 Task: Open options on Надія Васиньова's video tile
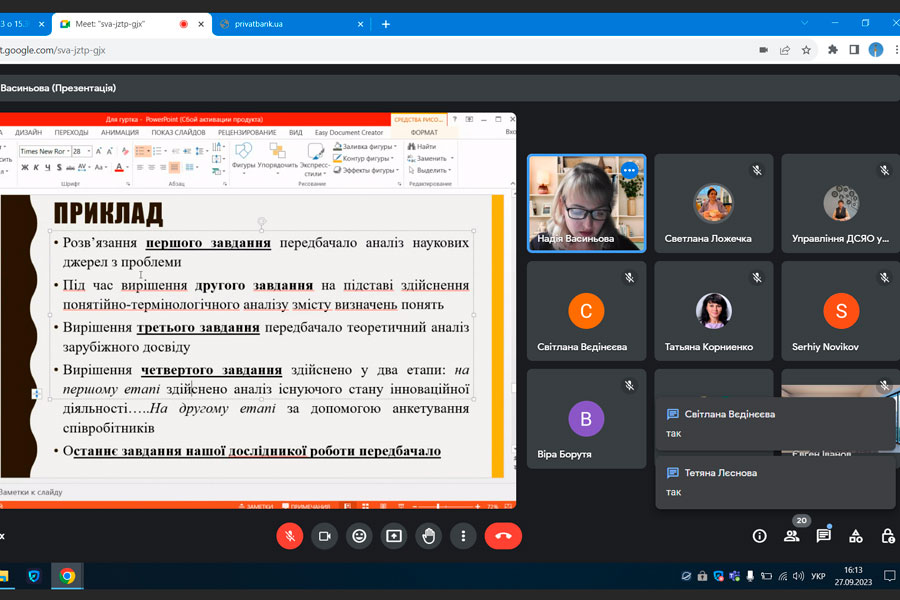pyautogui.click(x=629, y=171)
